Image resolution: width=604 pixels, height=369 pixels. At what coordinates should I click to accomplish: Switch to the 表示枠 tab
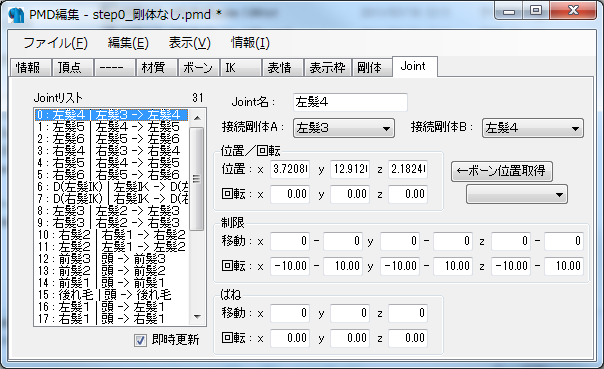tap(327, 68)
